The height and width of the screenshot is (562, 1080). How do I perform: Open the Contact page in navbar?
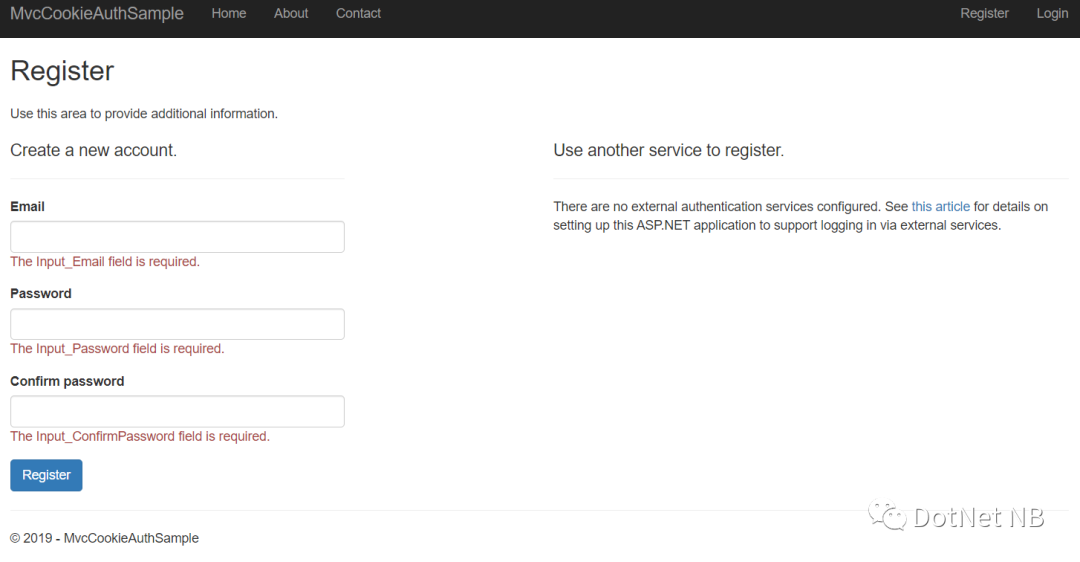click(358, 14)
